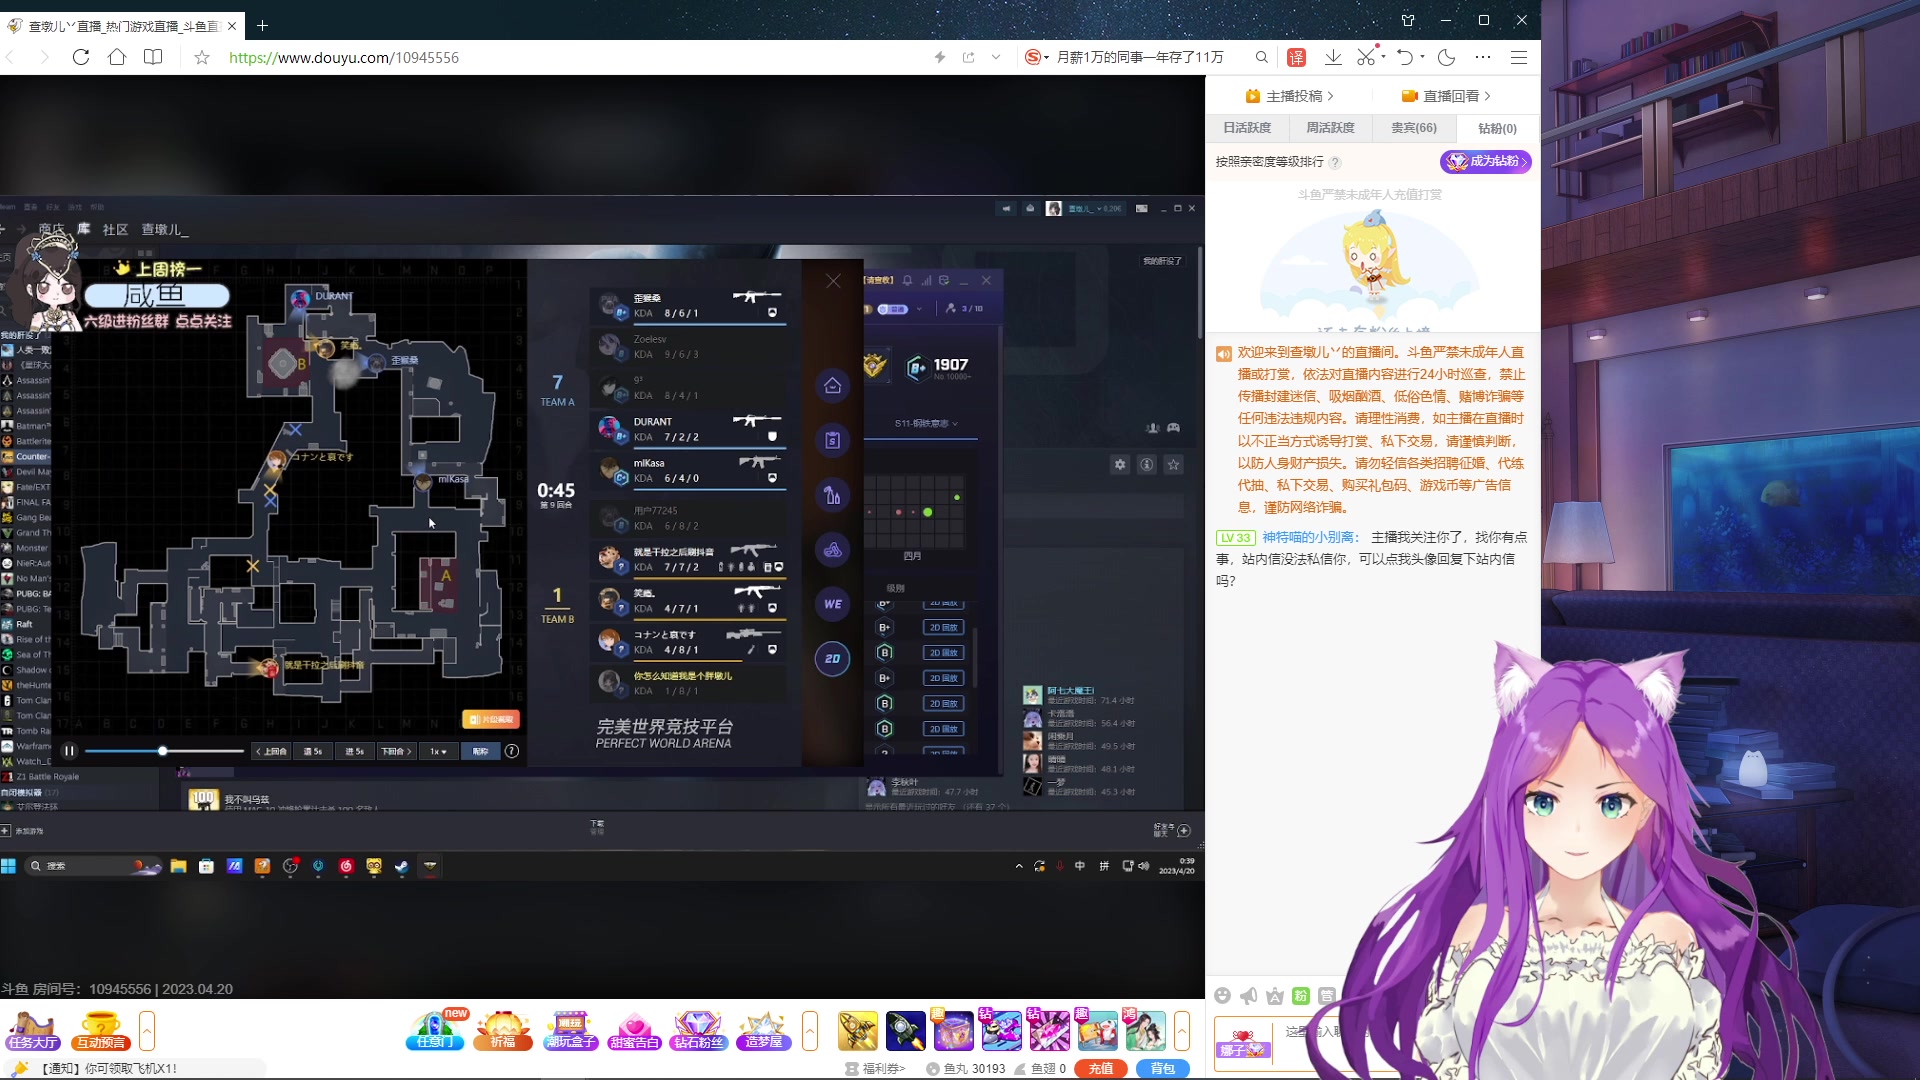The height and width of the screenshot is (1080, 1920).
Task: Expand the address bar dropdown chevron
Action: click(996, 57)
